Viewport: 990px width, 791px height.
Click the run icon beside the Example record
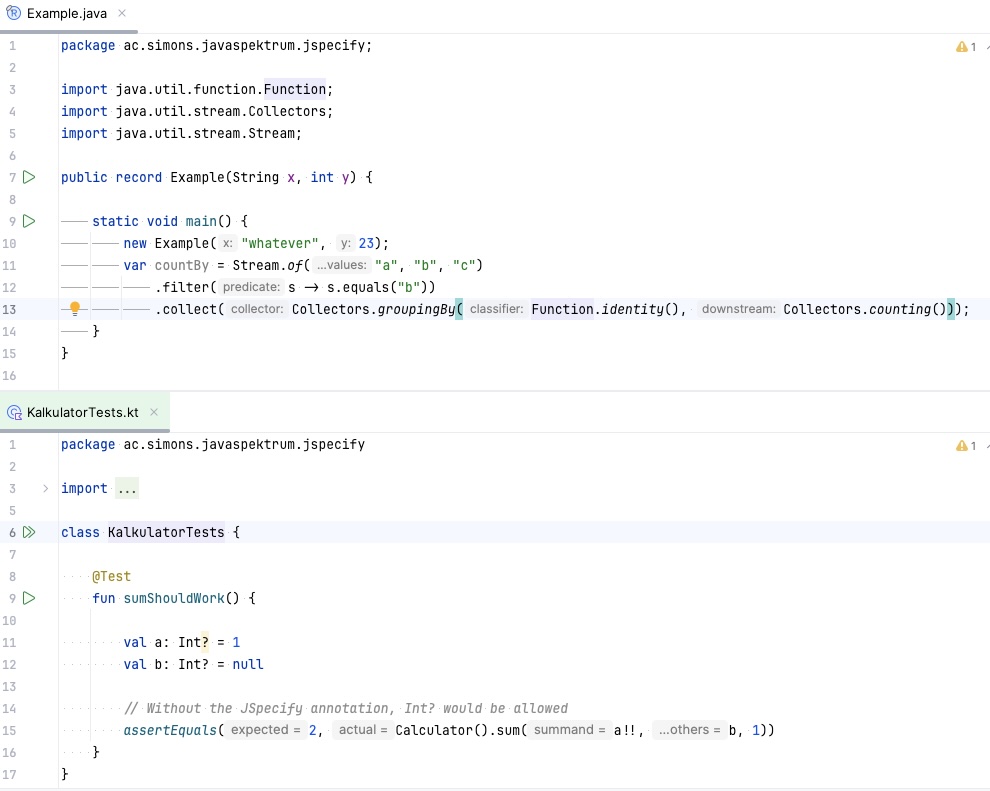[x=29, y=177]
